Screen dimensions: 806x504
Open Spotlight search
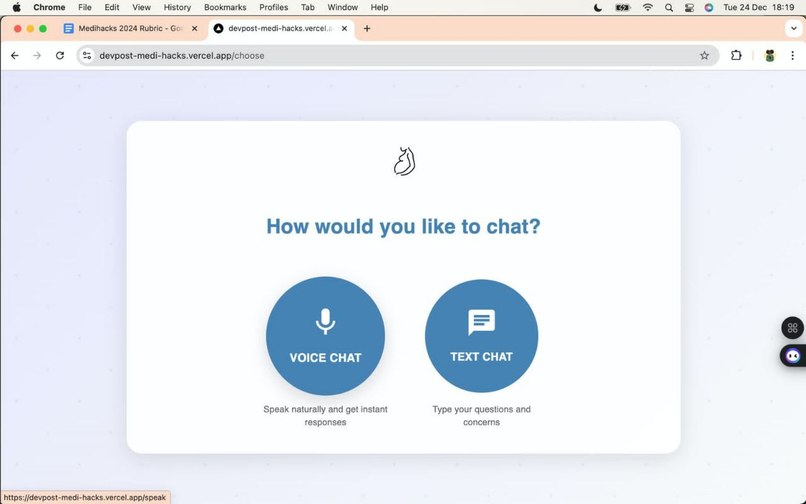point(669,7)
